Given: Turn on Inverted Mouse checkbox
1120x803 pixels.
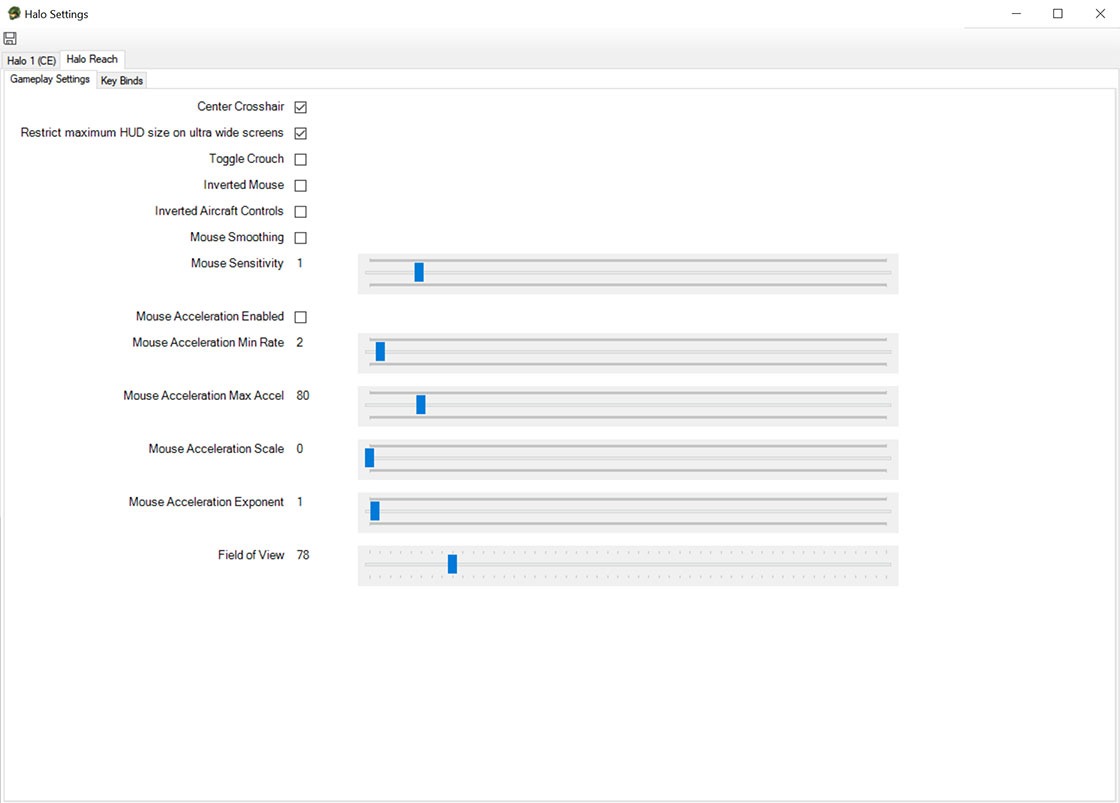Looking at the screenshot, I should click(x=300, y=185).
